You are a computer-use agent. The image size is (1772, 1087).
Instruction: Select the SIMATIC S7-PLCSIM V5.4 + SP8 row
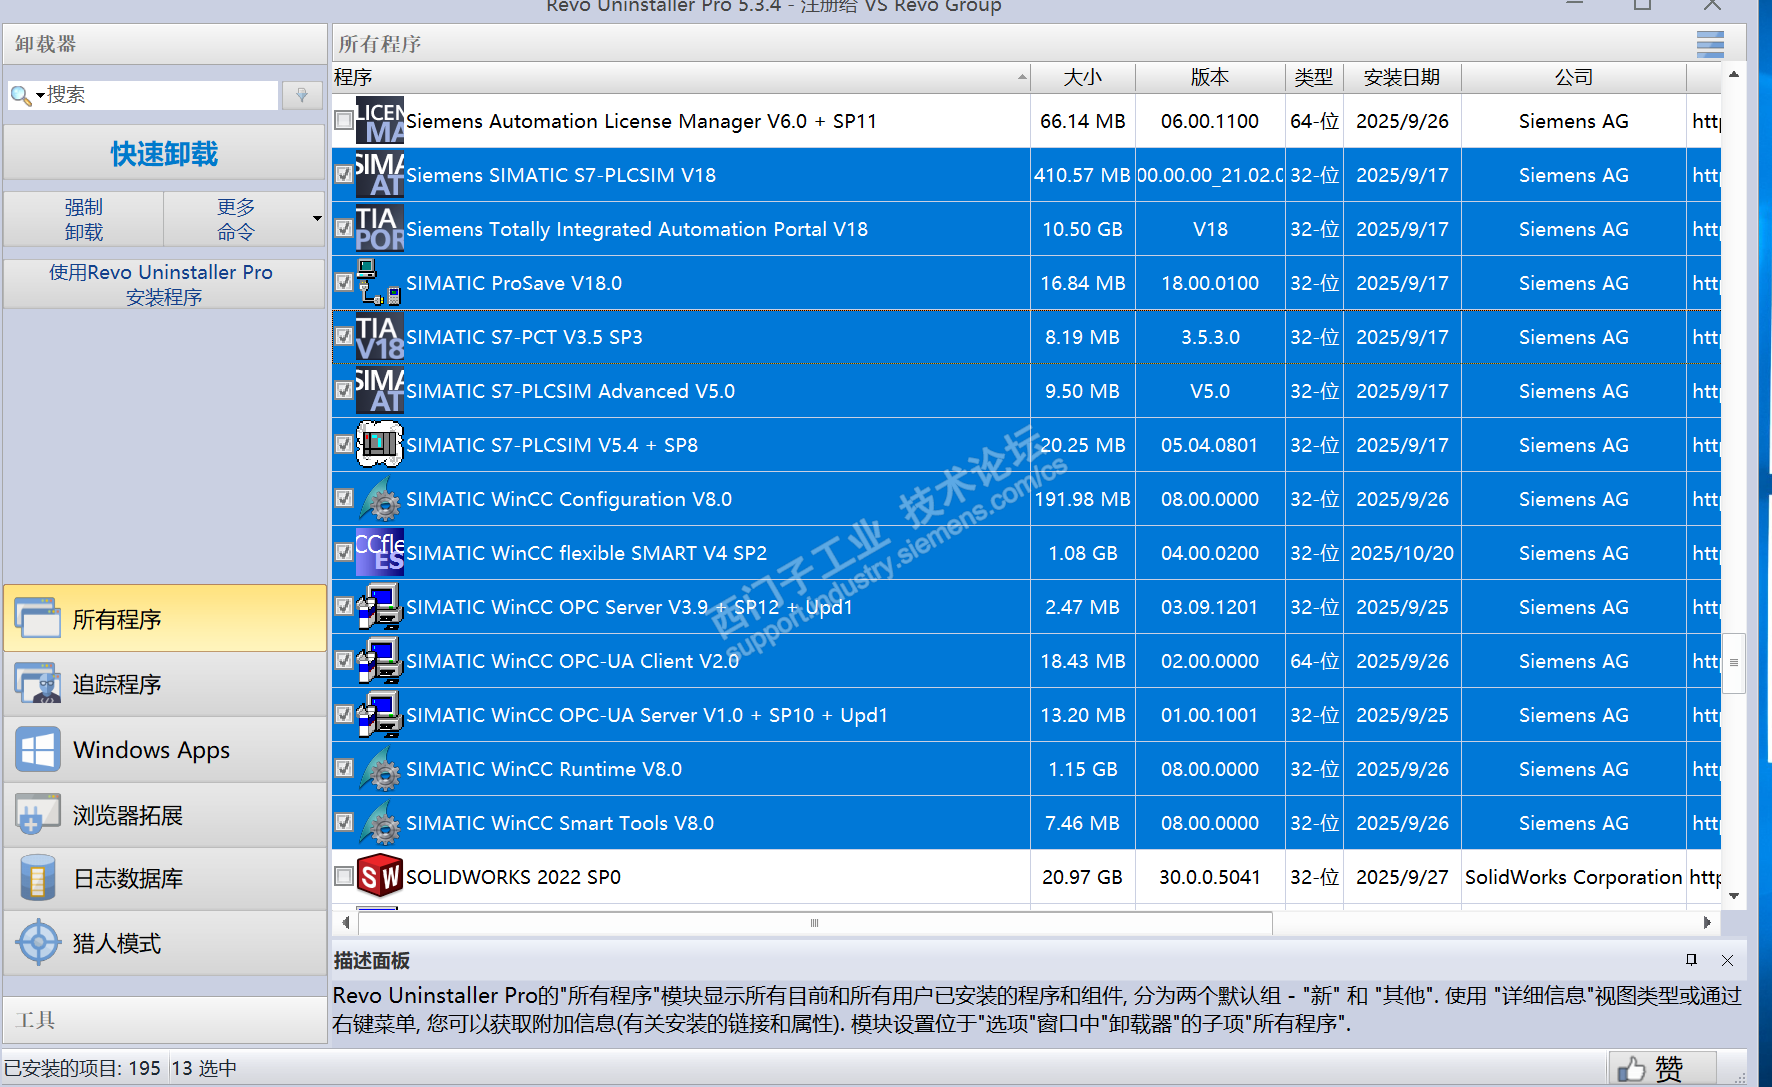coord(1026,445)
